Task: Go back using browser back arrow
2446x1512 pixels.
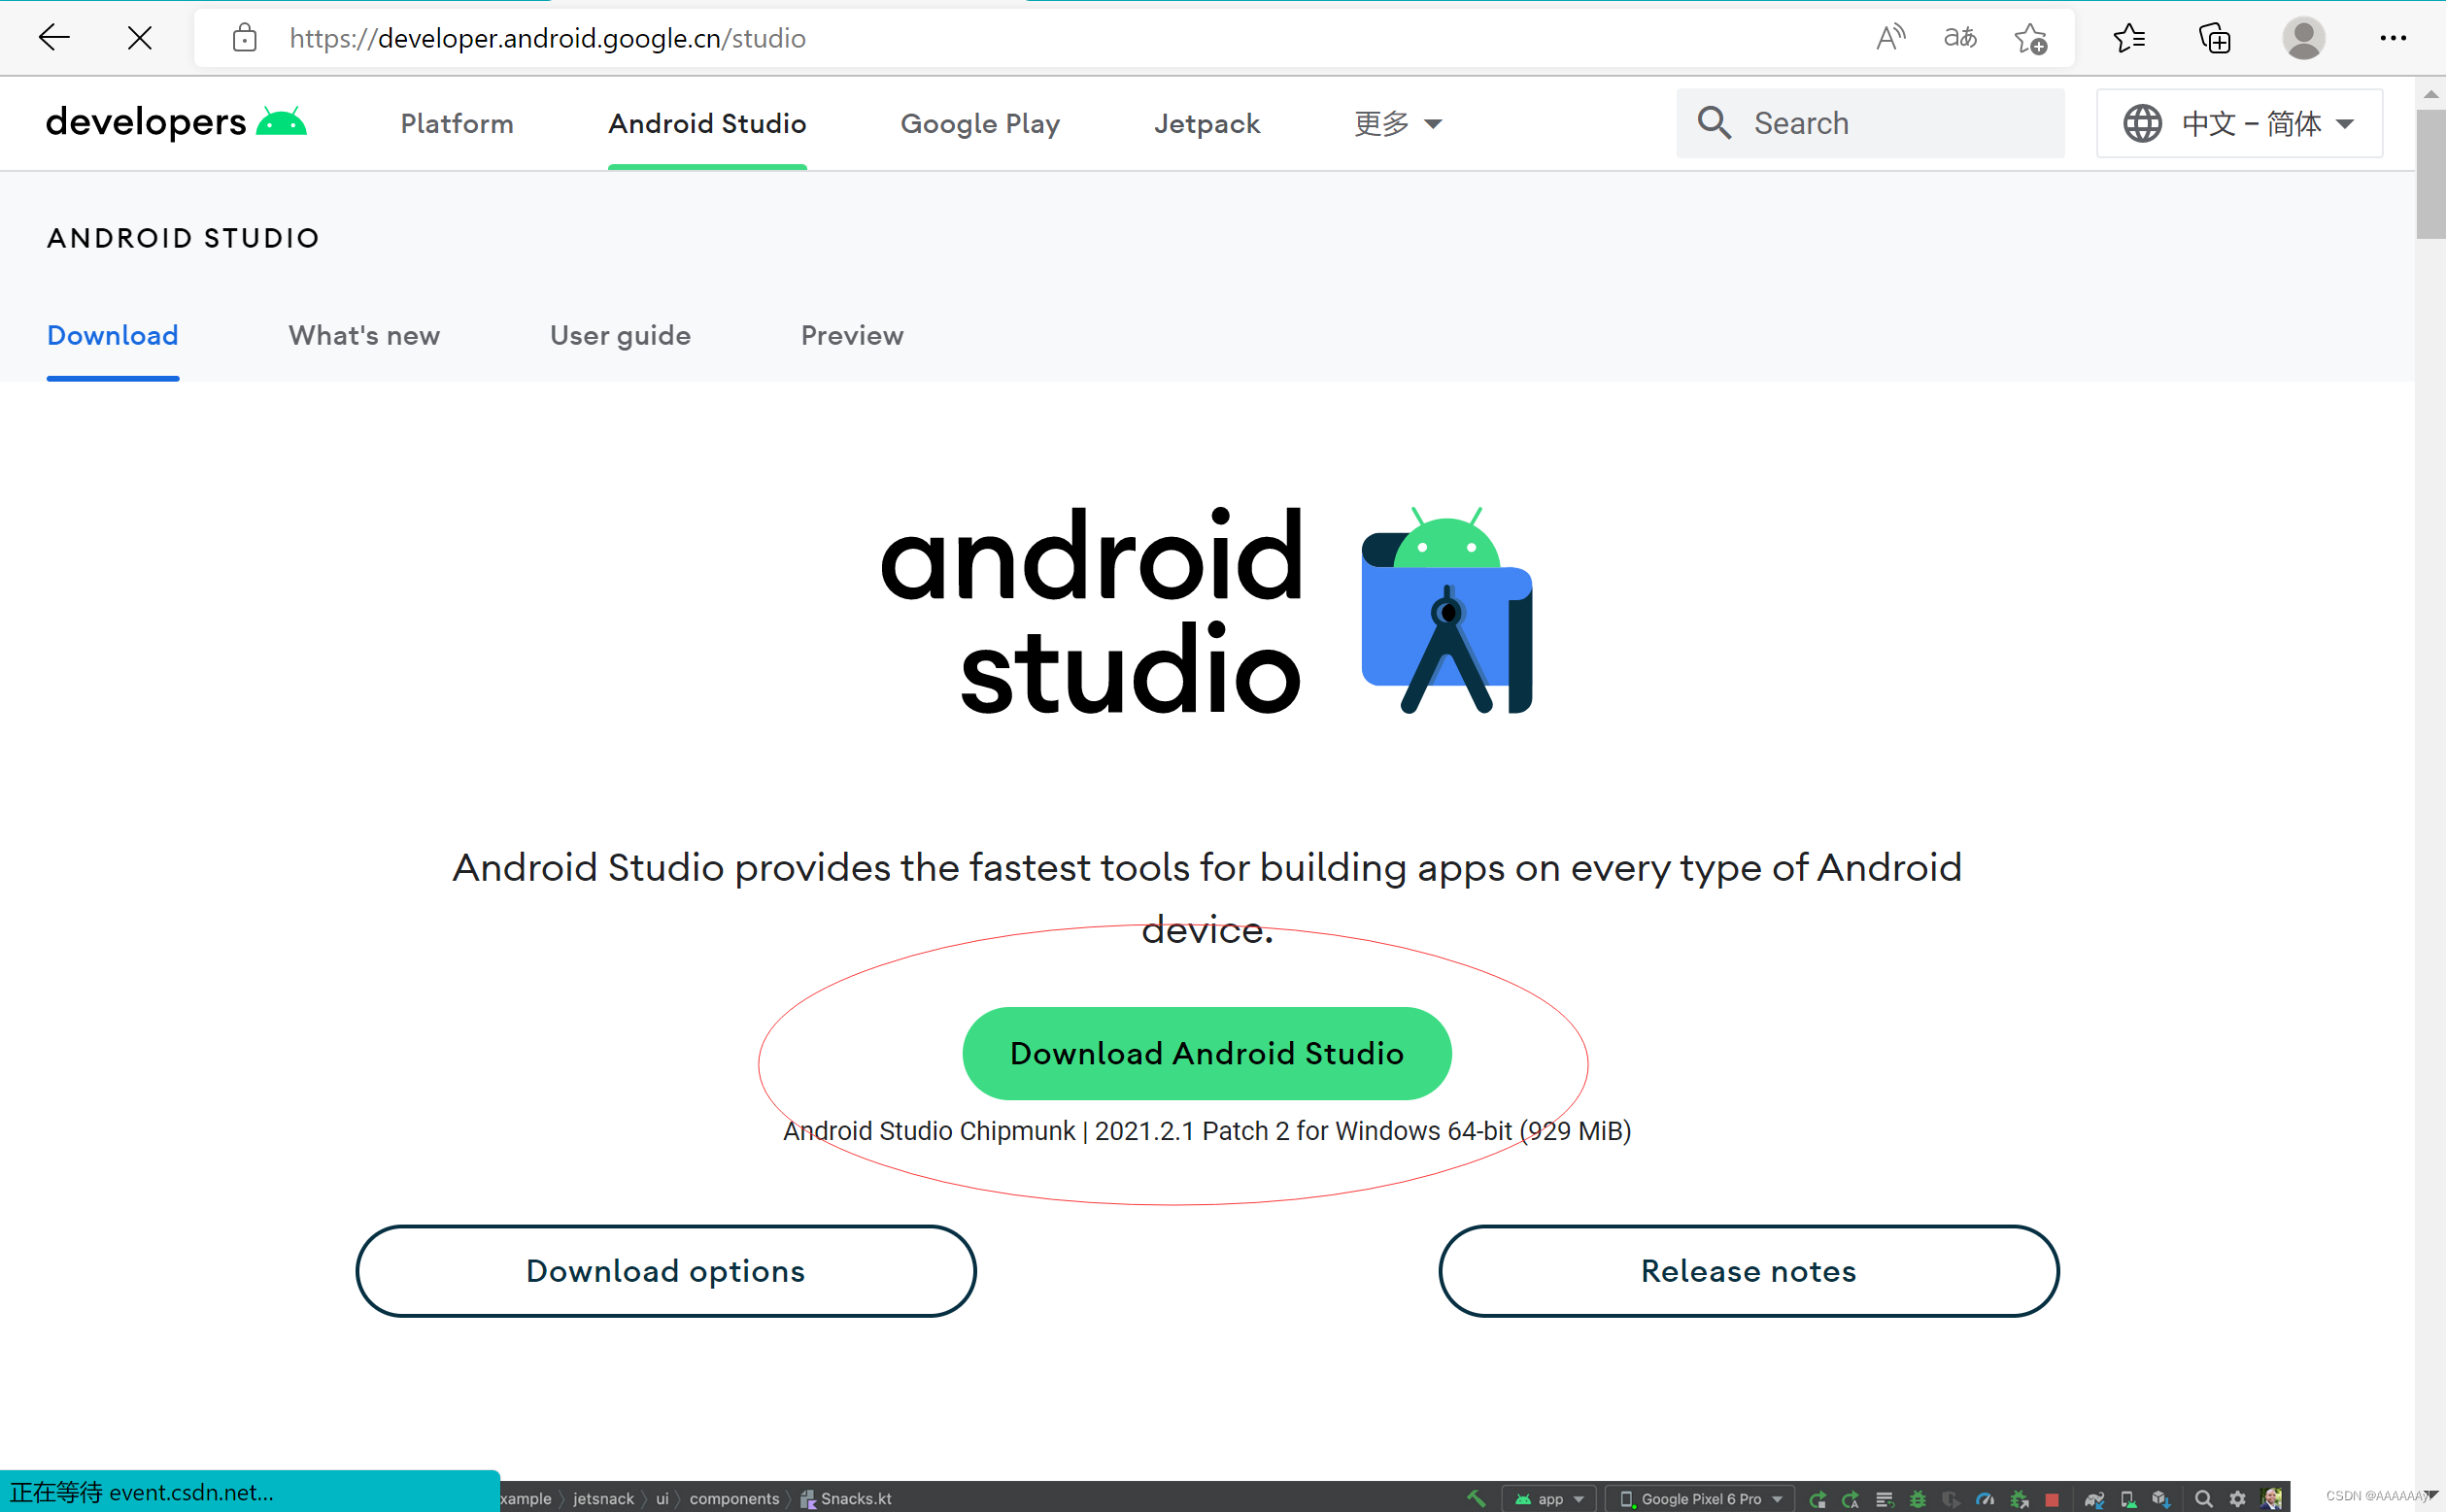Action: pos(54,38)
